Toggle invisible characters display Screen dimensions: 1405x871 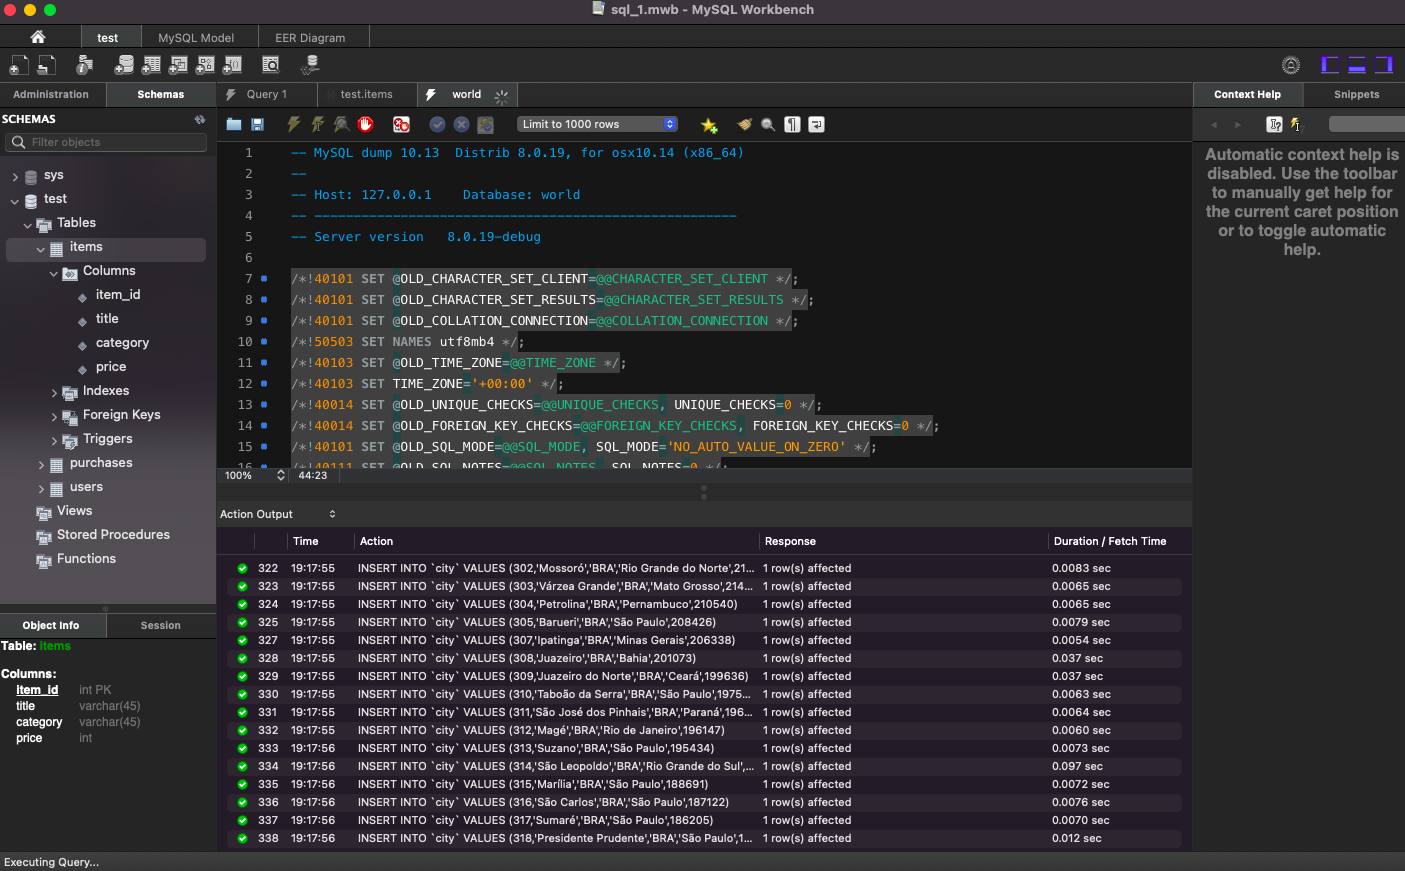click(x=792, y=124)
